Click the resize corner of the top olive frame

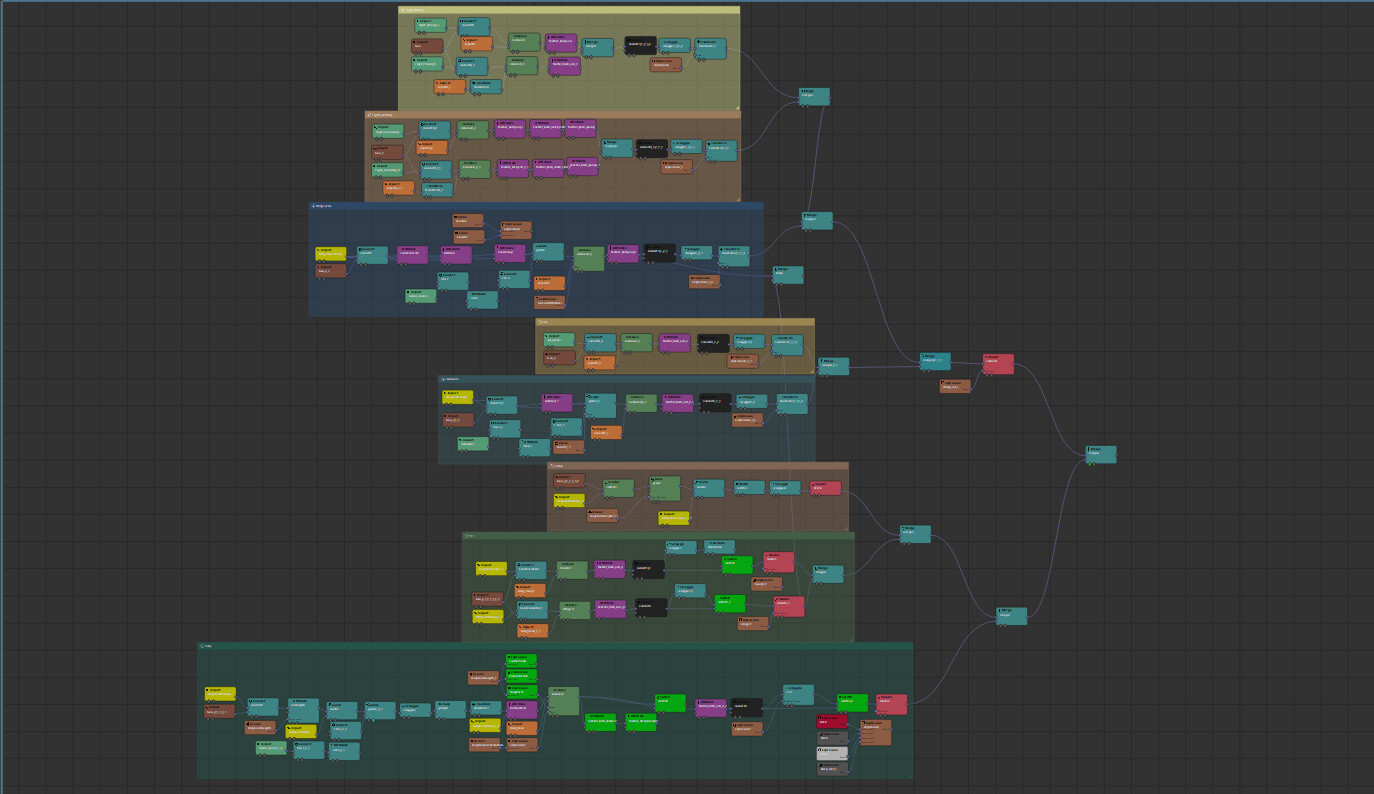coord(736,107)
